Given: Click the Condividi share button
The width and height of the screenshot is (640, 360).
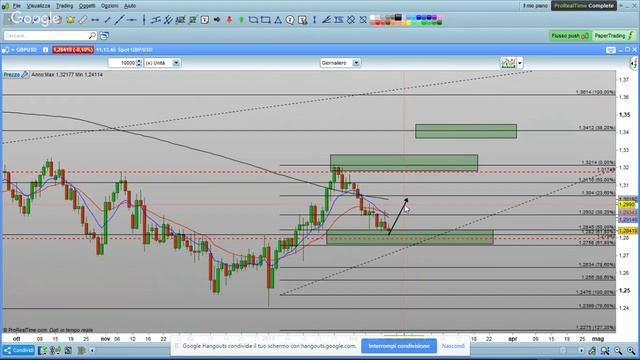Looking at the screenshot, I should click(x=19, y=350).
